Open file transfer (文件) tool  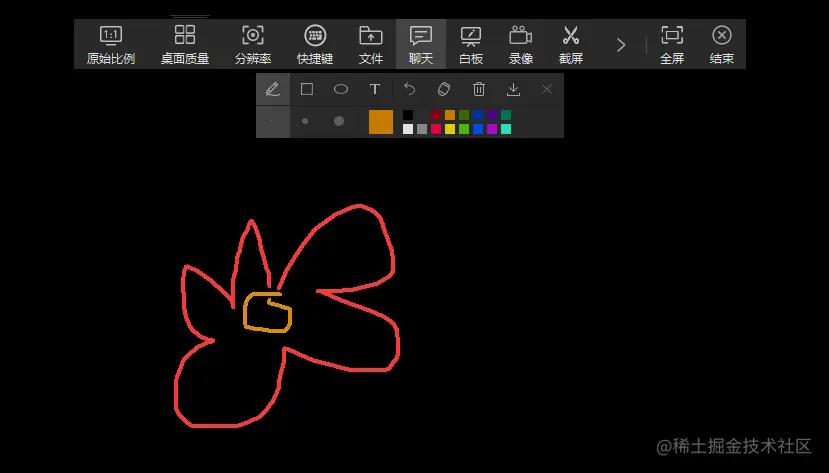point(371,44)
